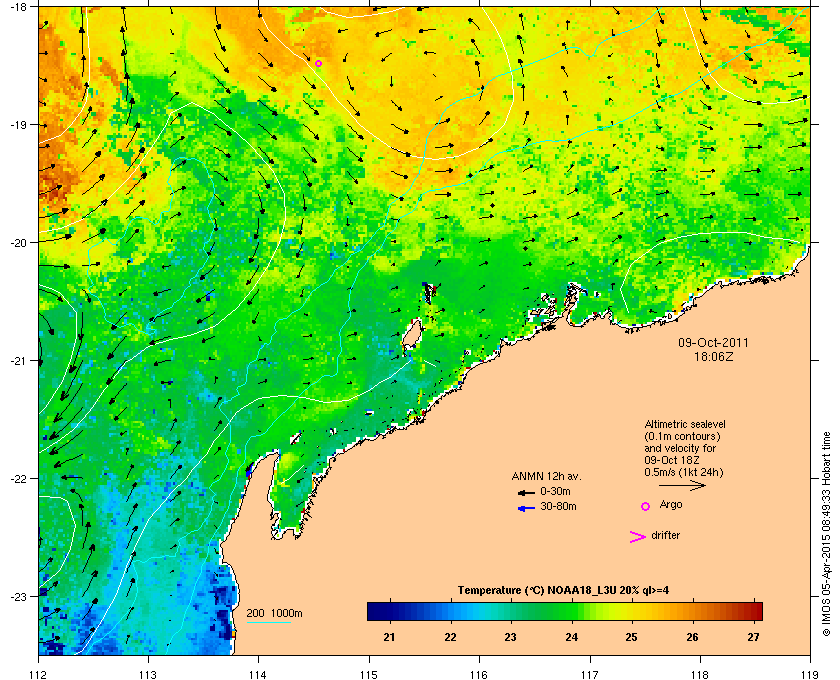Click the 'drifter' legend label
Viewport: 840px width, 680px height.
pos(666,535)
